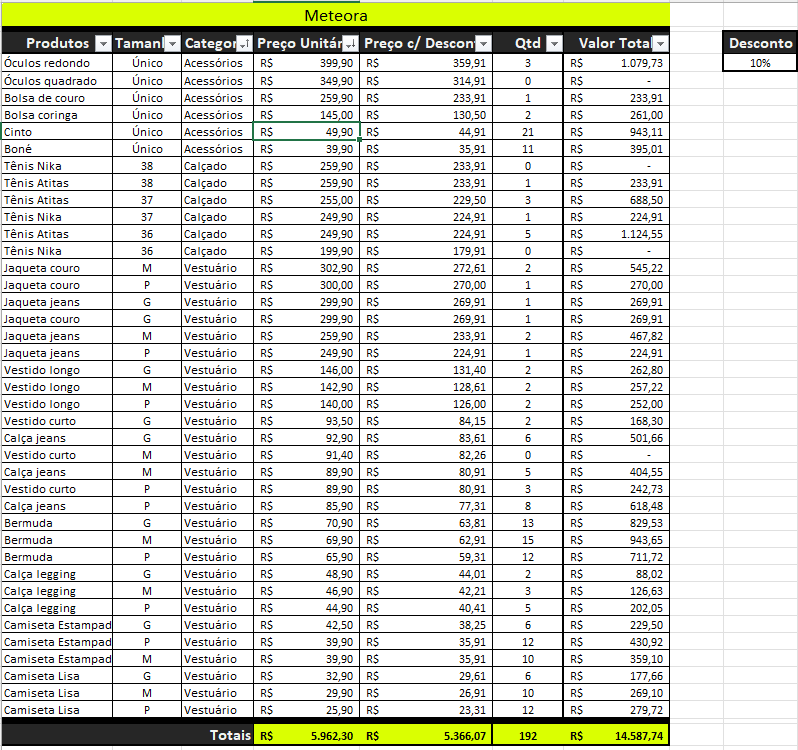This screenshot has width=798, height=750.
Task: Click the 300,00 unit price cell
Action: click(306, 285)
